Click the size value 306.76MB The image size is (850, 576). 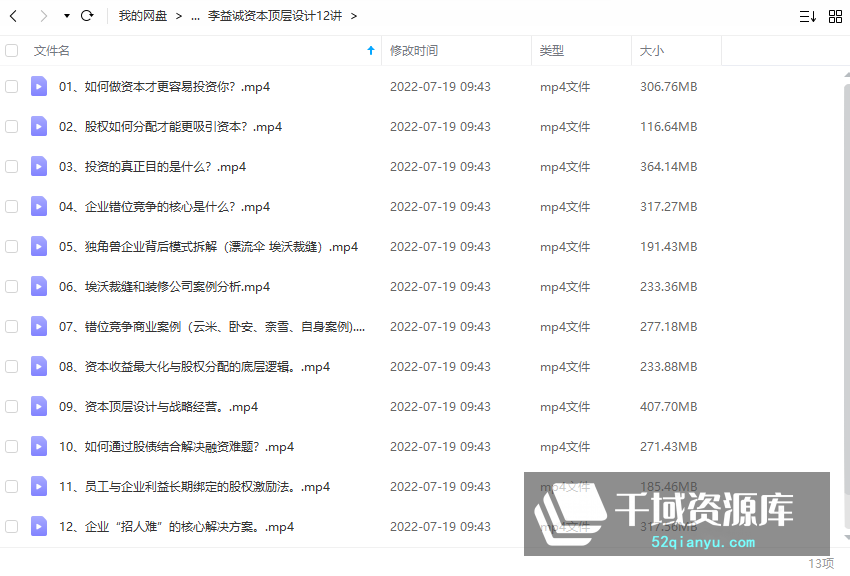click(x=668, y=87)
